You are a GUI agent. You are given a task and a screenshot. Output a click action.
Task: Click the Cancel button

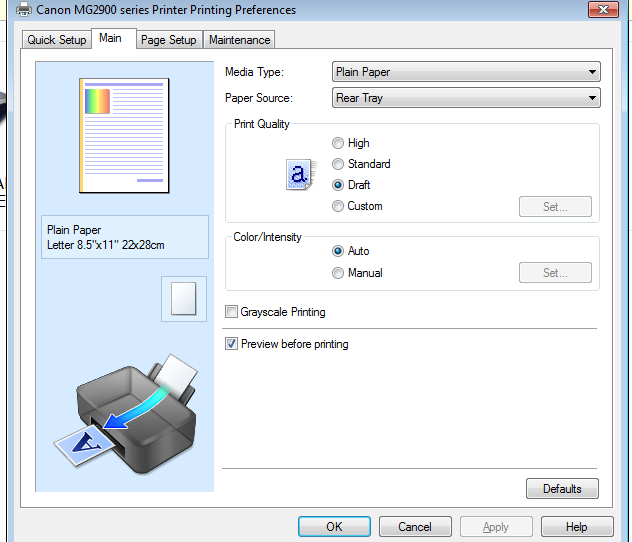click(415, 527)
